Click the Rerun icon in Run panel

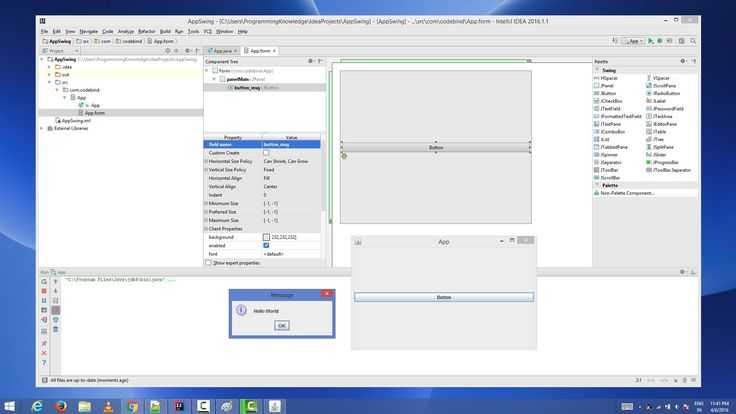click(x=44, y=282)
